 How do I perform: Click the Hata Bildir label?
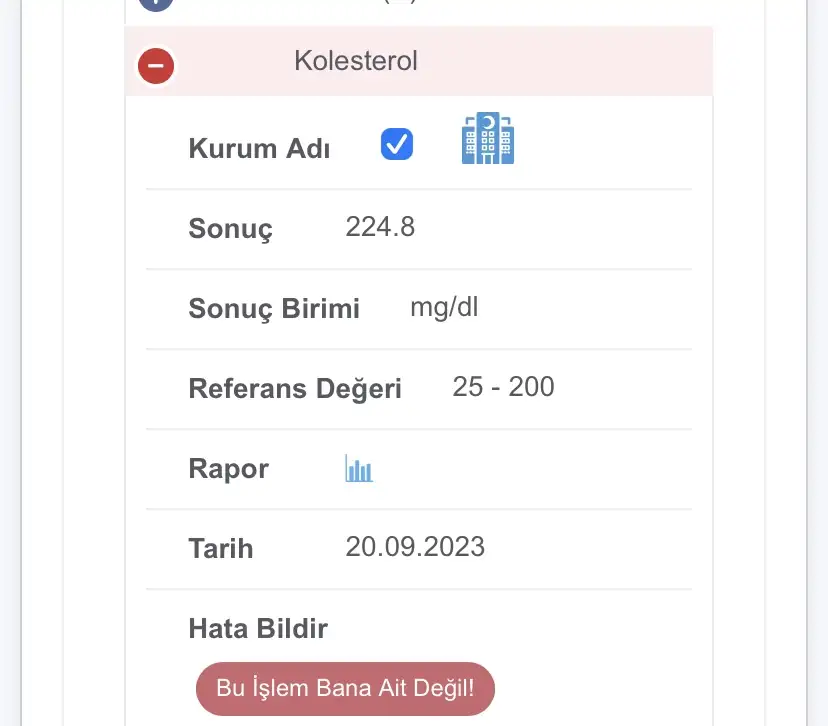coord(258,628)
